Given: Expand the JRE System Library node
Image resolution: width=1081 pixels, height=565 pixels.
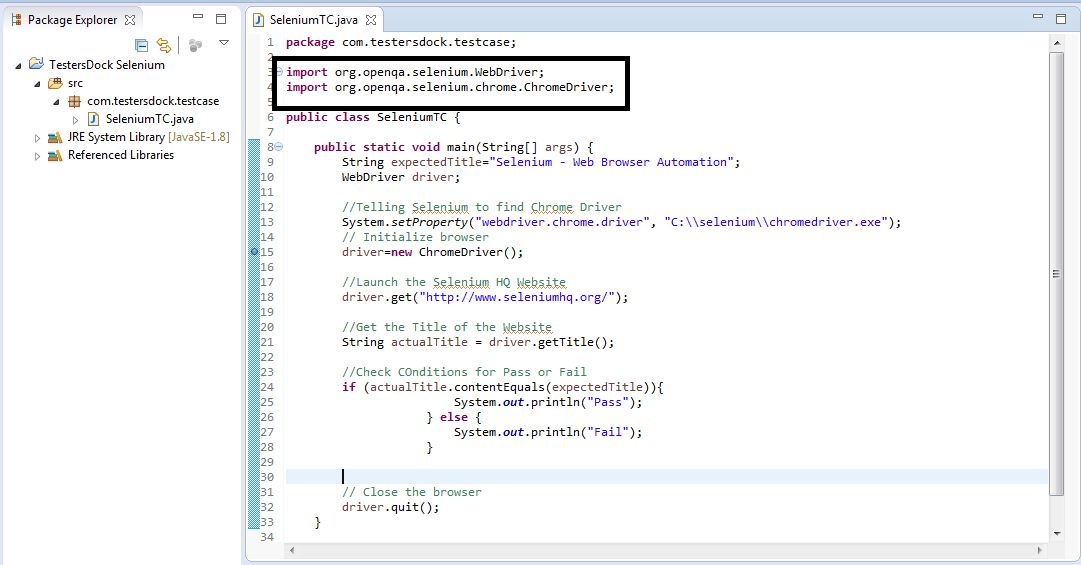Looking at the screenshot, I should click(37, 138).
